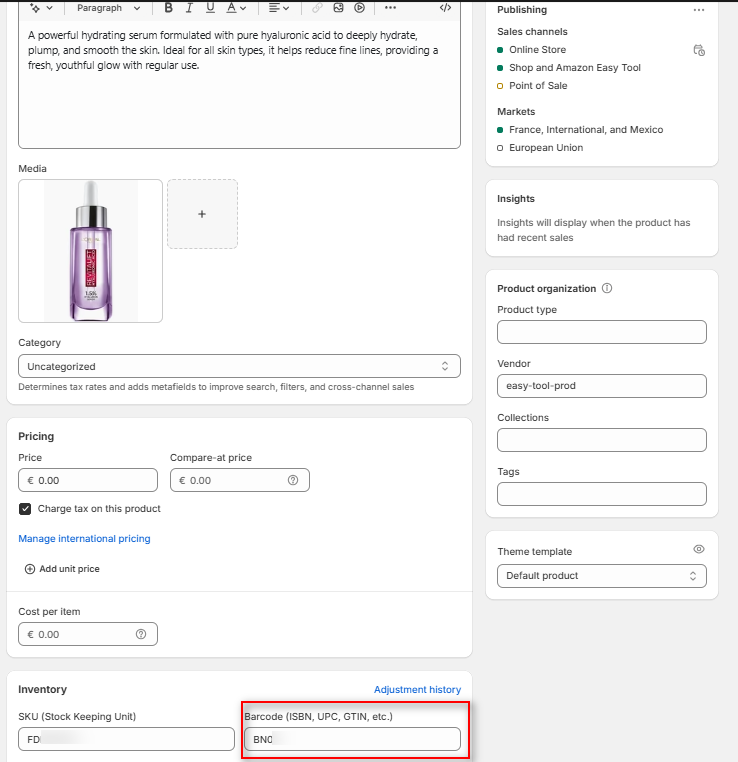738x762 pixels.
Task: Apply underline formatting in the editor
Action: 210,8
